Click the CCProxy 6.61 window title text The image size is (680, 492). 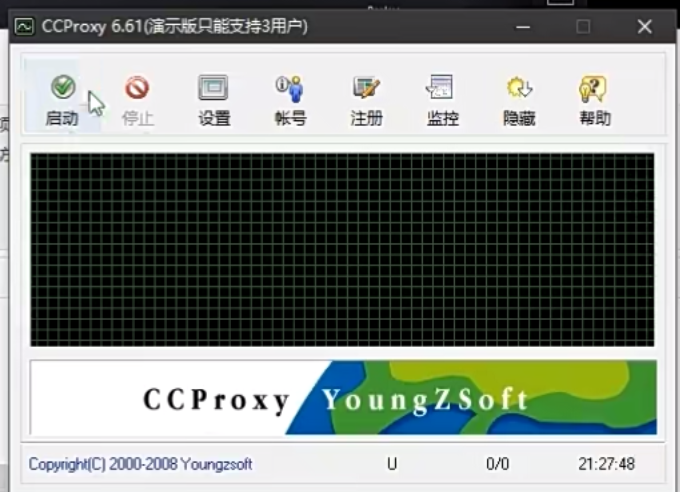tap(174, 26)
